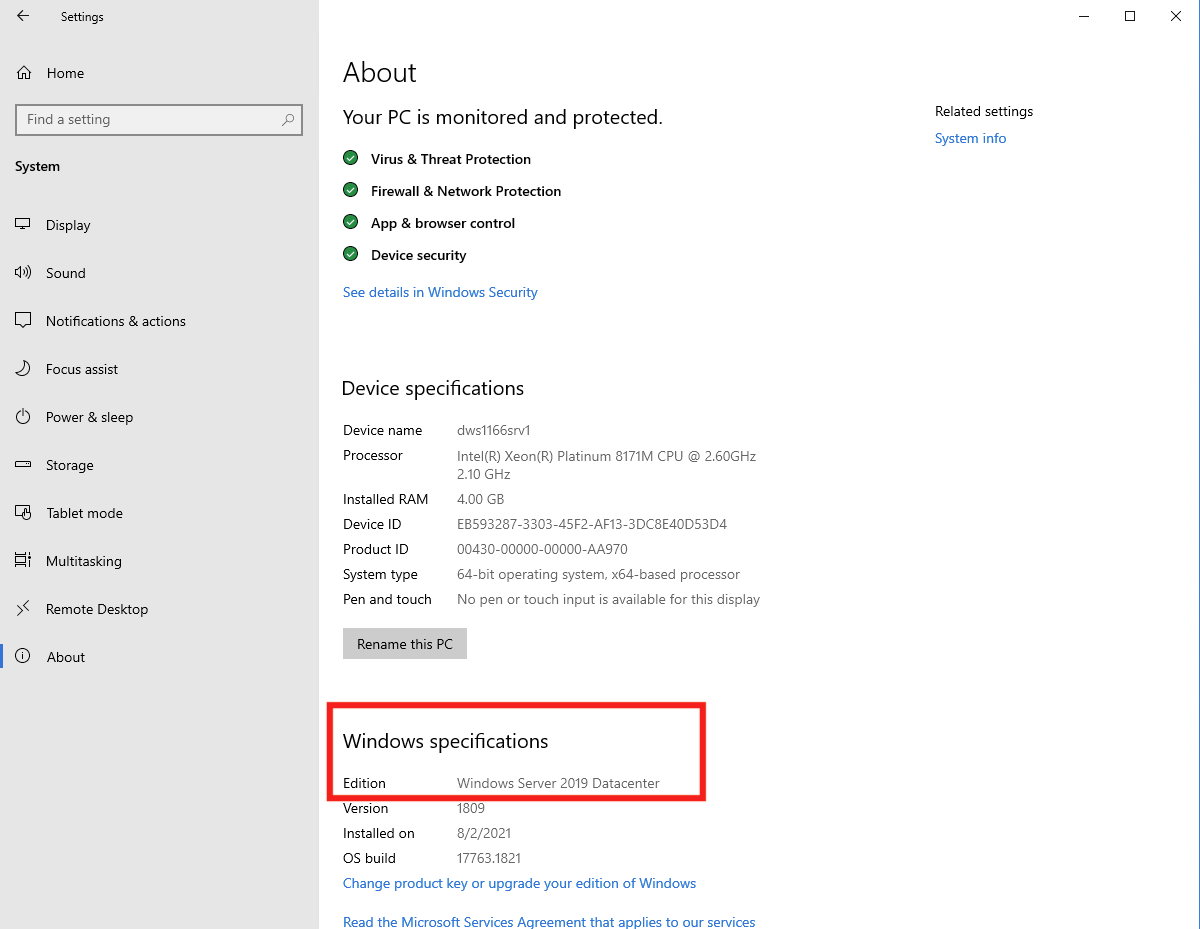Click the Installed on date 8/2/2021
The image size is (1200, 929).
[x=484, y=833]
